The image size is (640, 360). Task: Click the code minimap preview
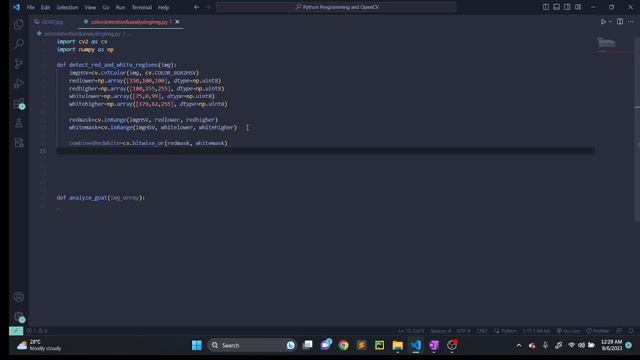(x=606, y=43)
